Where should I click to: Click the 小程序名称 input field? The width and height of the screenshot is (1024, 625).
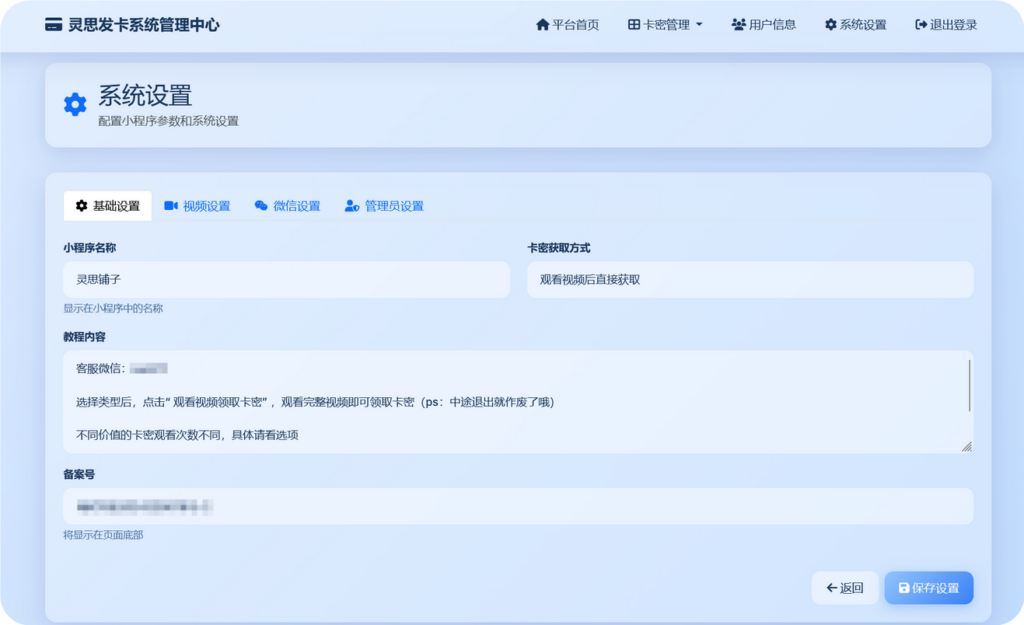[286, 280]
